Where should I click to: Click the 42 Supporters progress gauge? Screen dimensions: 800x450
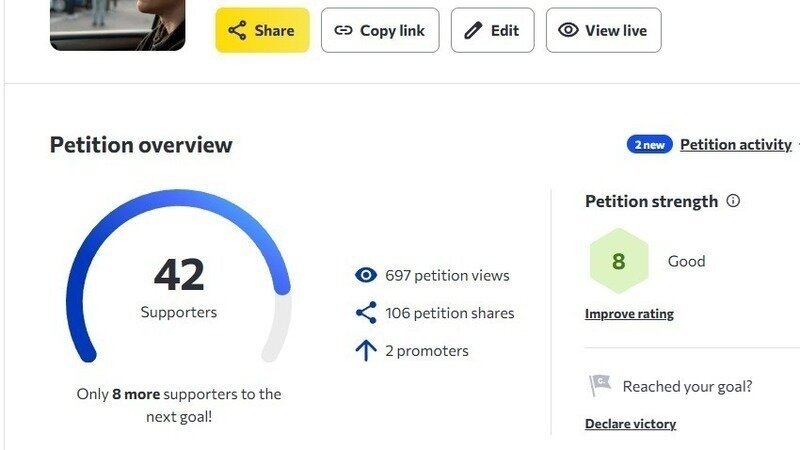(179, 276)
